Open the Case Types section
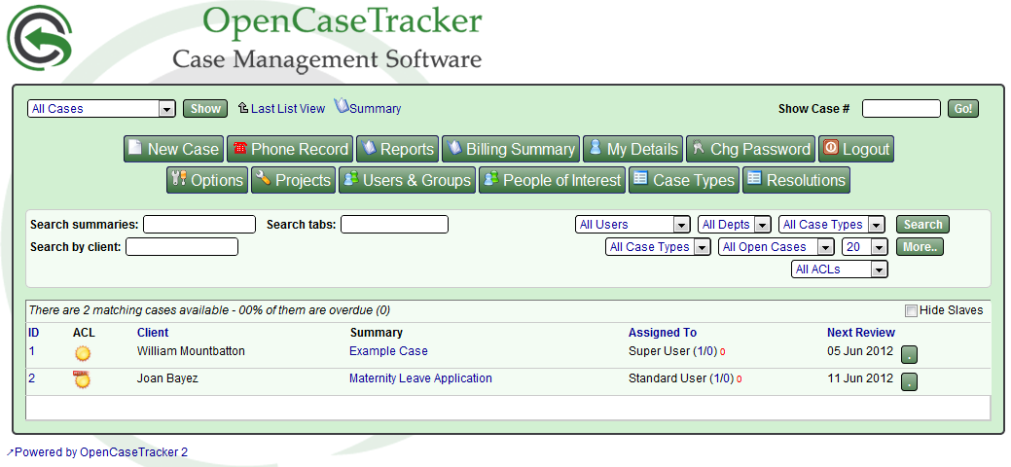The height and width of the screenshot is (467, 1011). click(684, 180)
